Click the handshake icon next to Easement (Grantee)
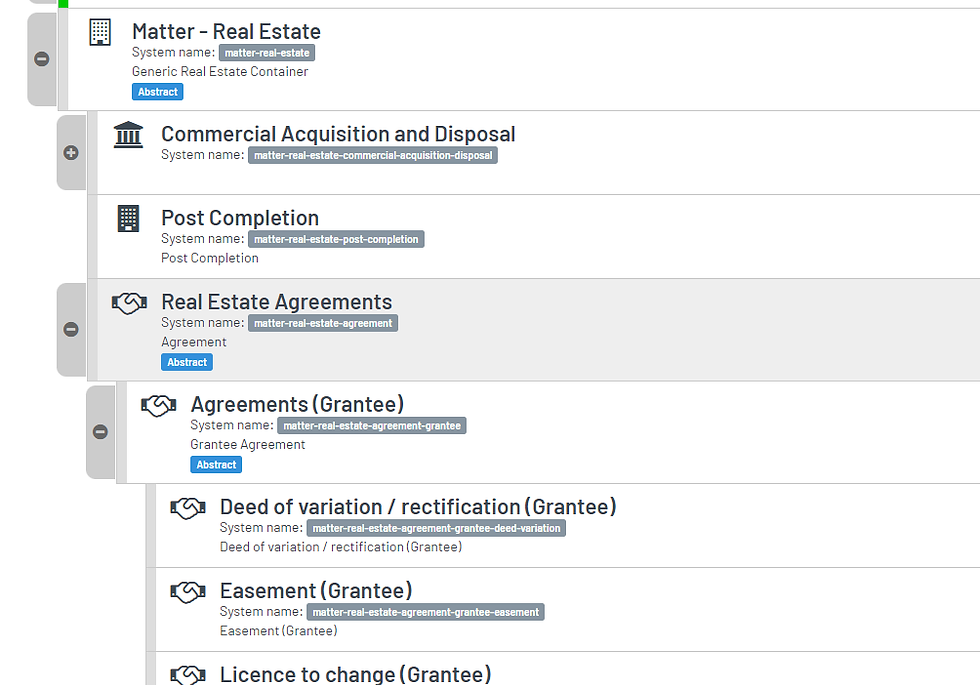Viewport: 980px width, 685px height. (187, 590)
